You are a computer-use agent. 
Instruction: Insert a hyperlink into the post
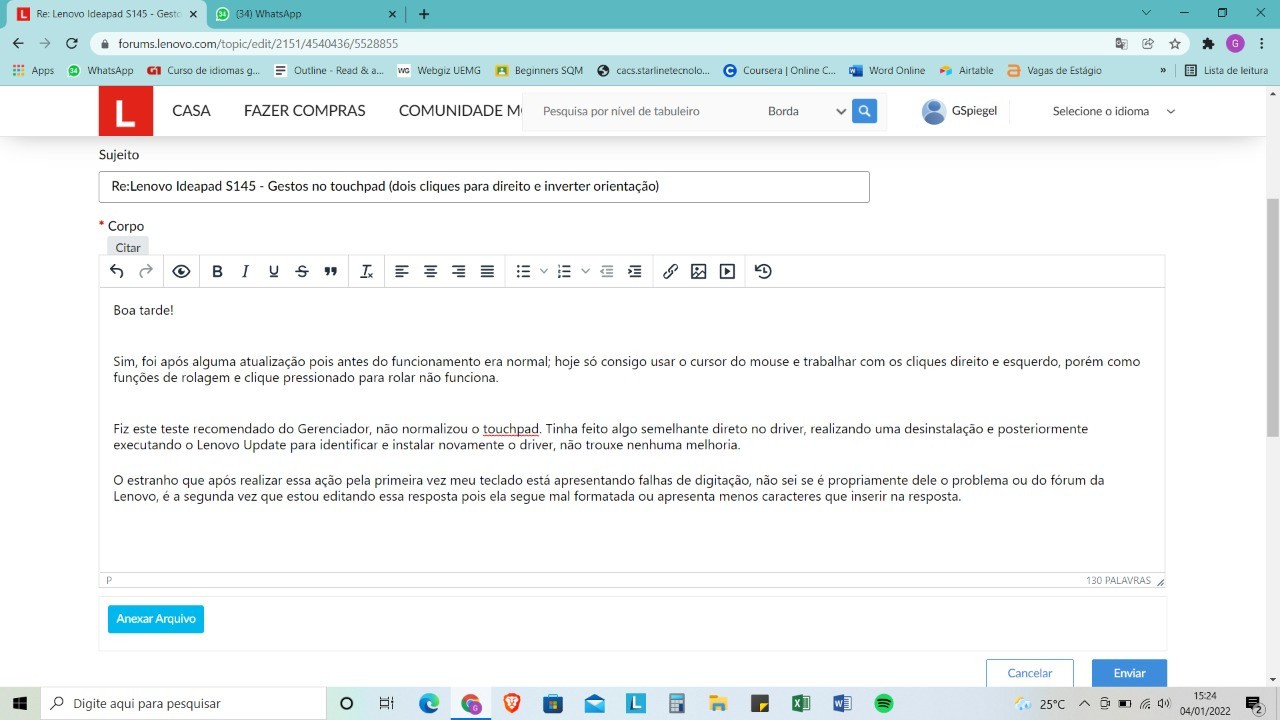(670, 271)
